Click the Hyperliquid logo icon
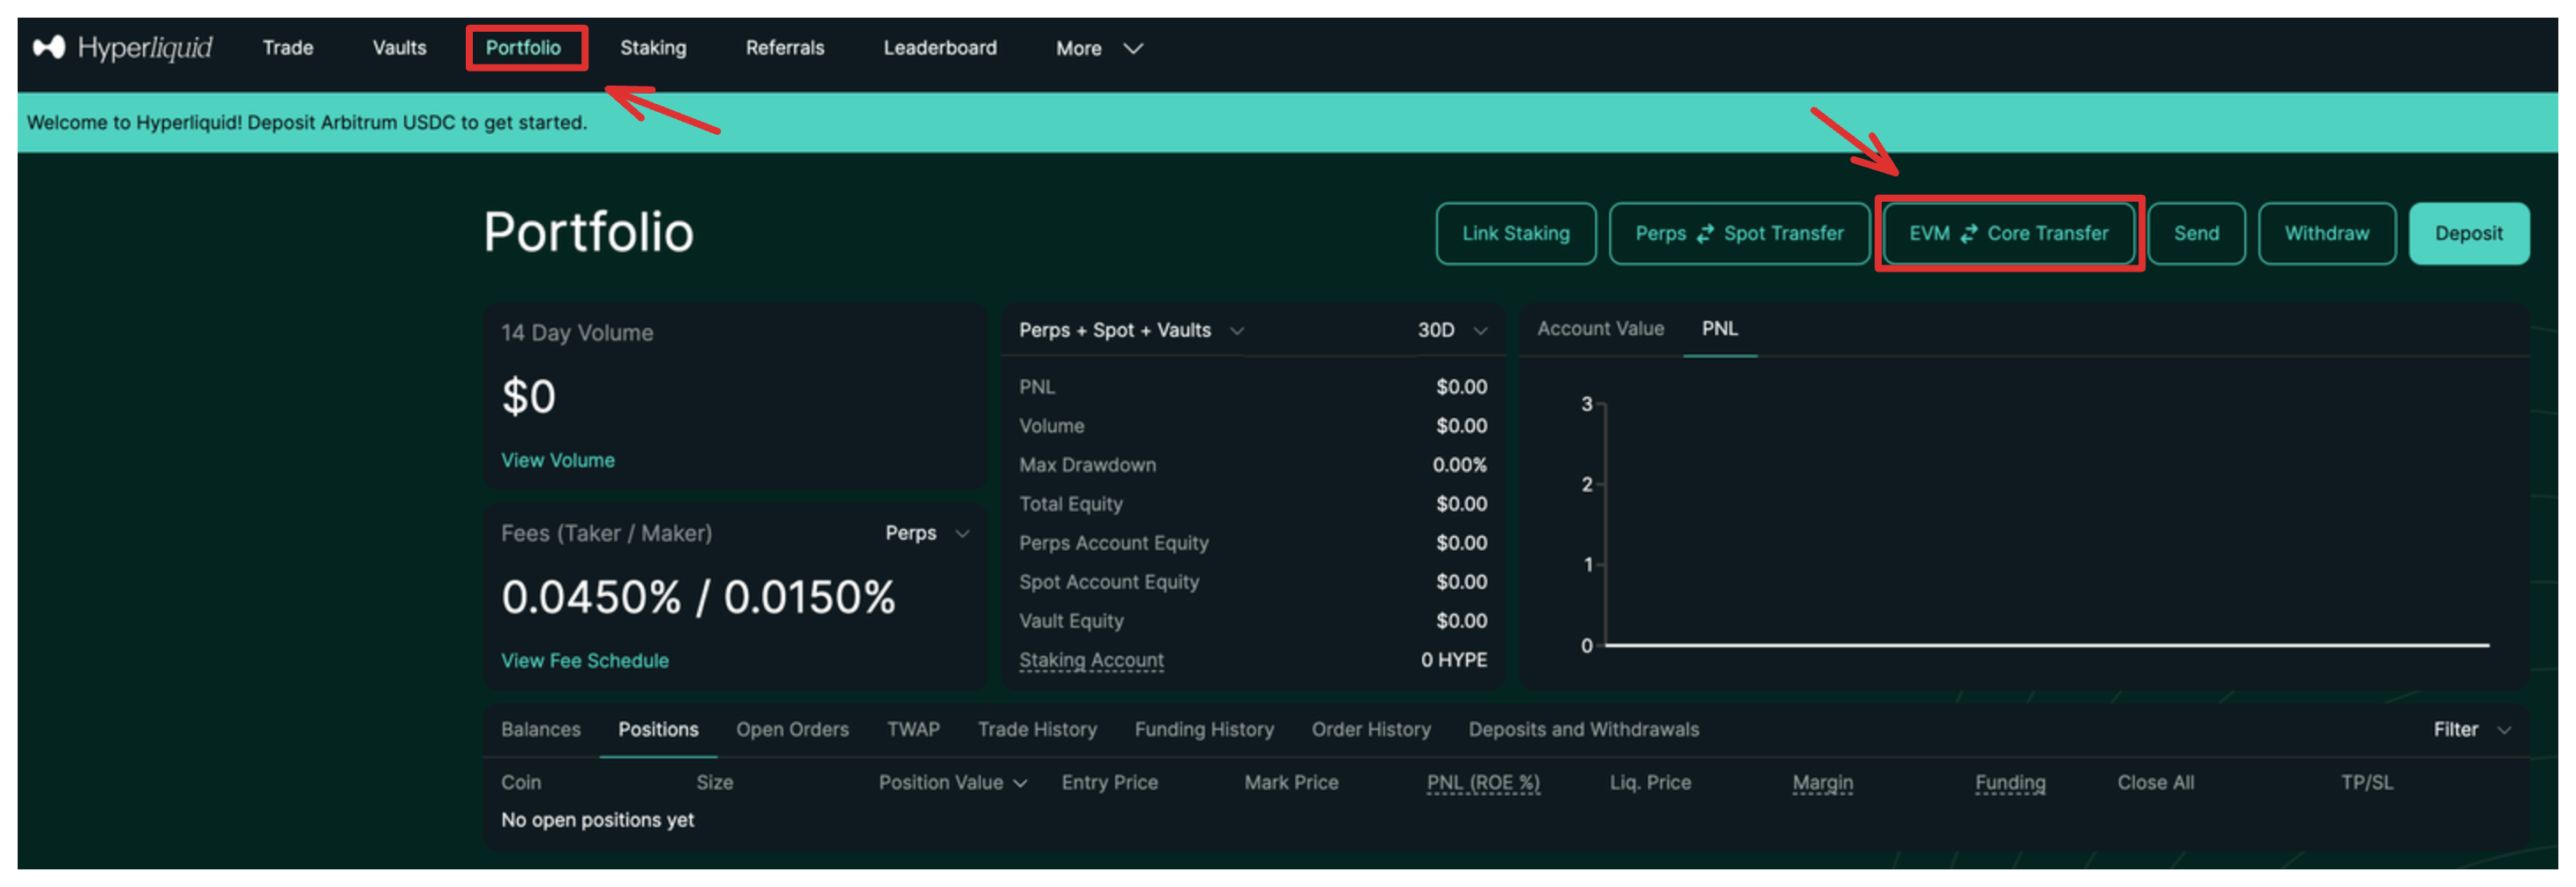 (x=49, y=47)
